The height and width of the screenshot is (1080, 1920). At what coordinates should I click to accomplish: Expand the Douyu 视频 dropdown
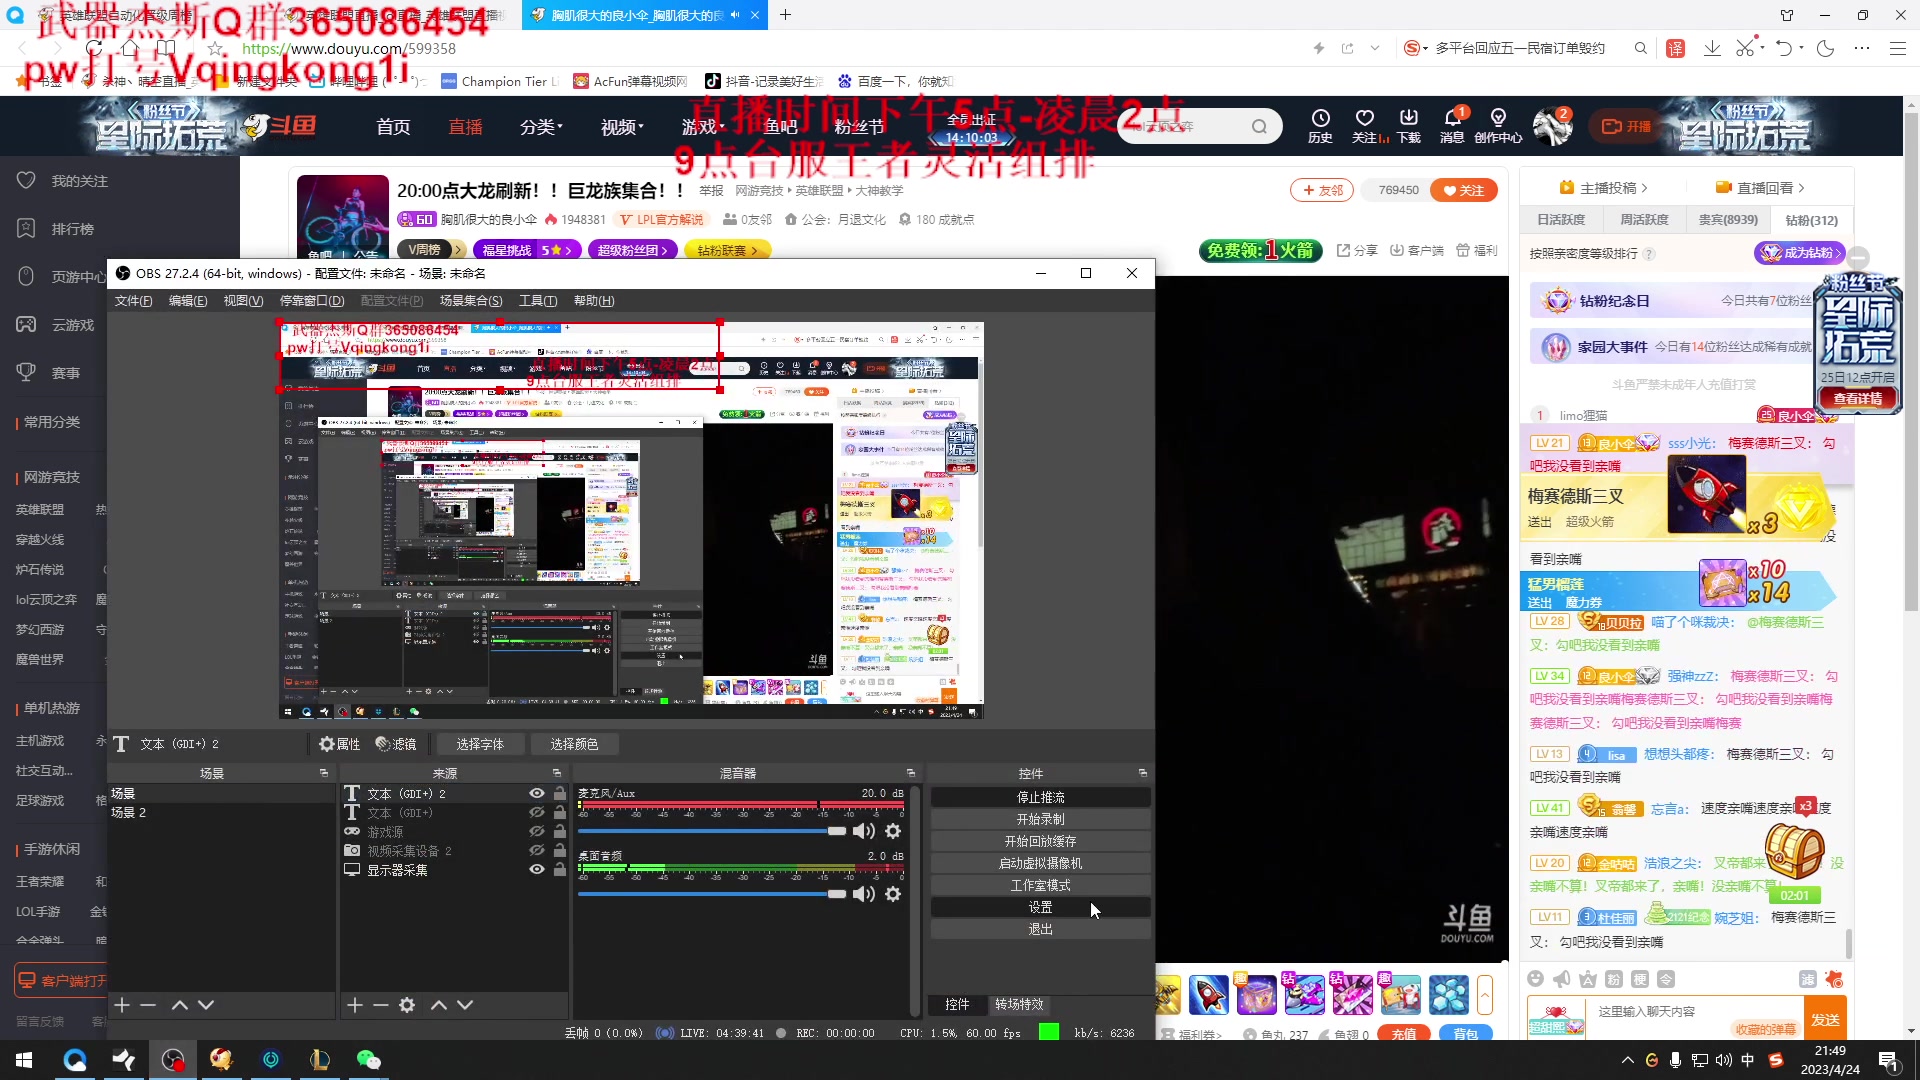pyautogui.click(x=622, y=127)
